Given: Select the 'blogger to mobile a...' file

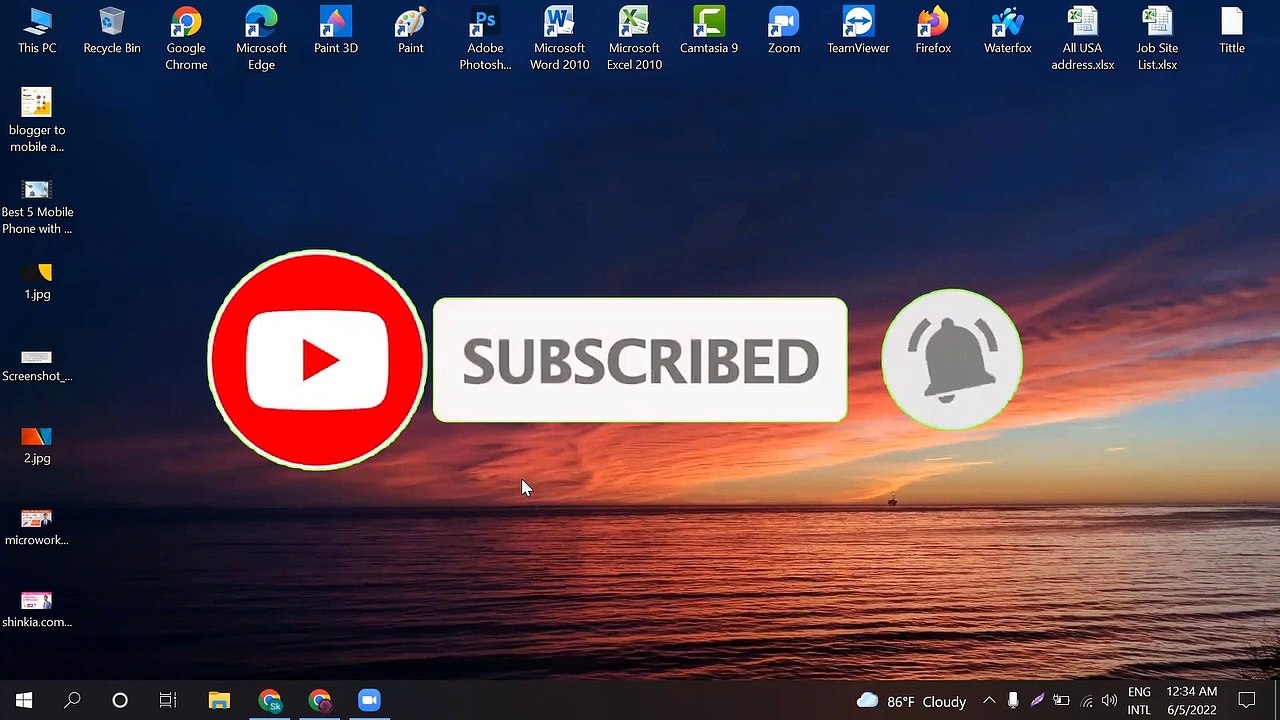Looking at the screenshot, I should click(37, 121).
